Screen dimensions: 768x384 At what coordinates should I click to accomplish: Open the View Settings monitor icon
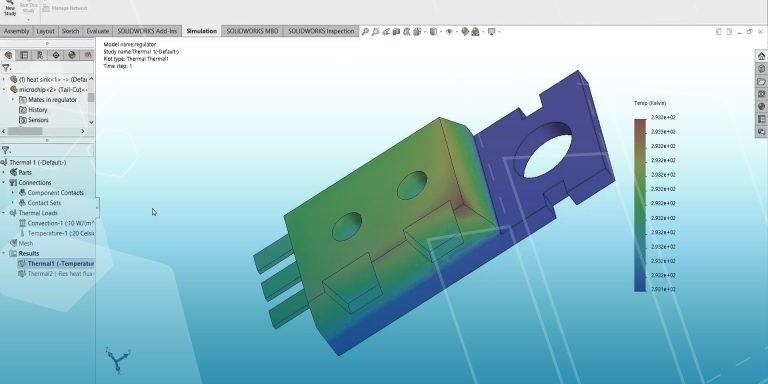point(492,32)
